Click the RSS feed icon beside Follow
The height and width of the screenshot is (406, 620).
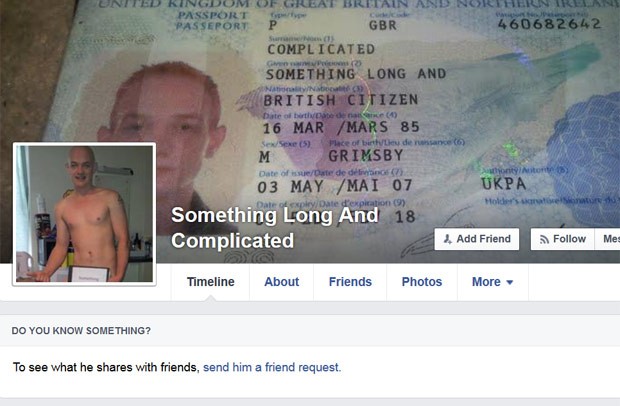pyautogui.click(x=544, y=240)
